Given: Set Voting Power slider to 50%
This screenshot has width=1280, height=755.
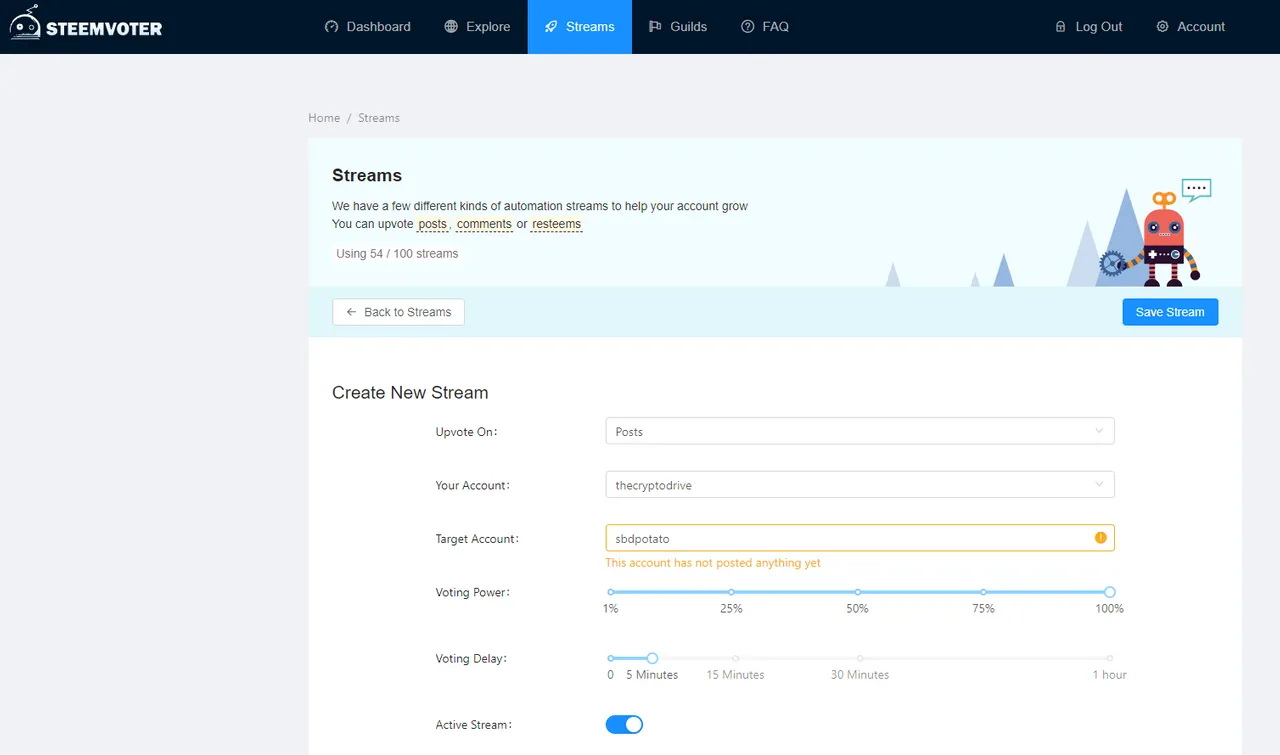Looking at the screenshot, I should (858, 592).
